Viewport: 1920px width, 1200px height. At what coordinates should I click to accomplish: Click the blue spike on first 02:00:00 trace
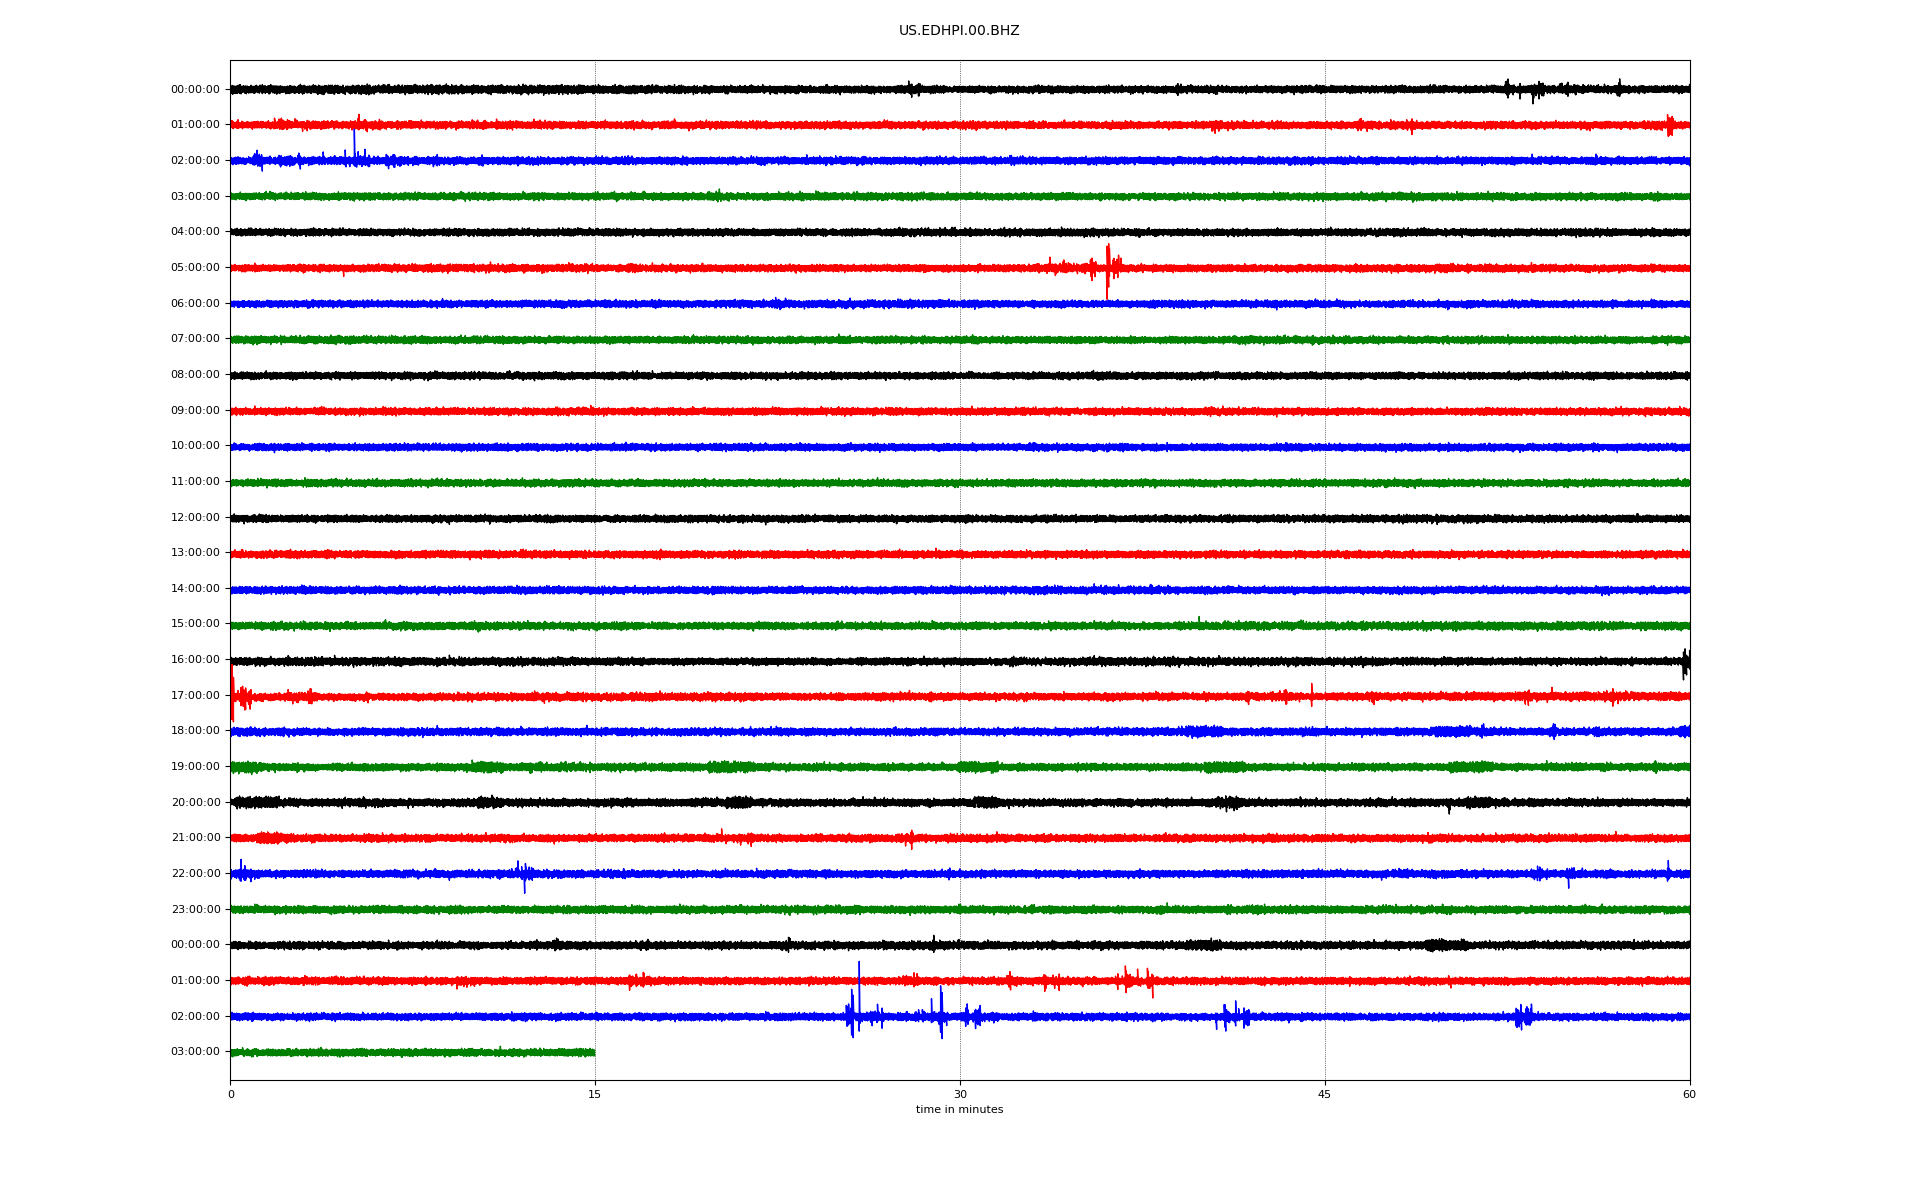[x=354, y=143]
